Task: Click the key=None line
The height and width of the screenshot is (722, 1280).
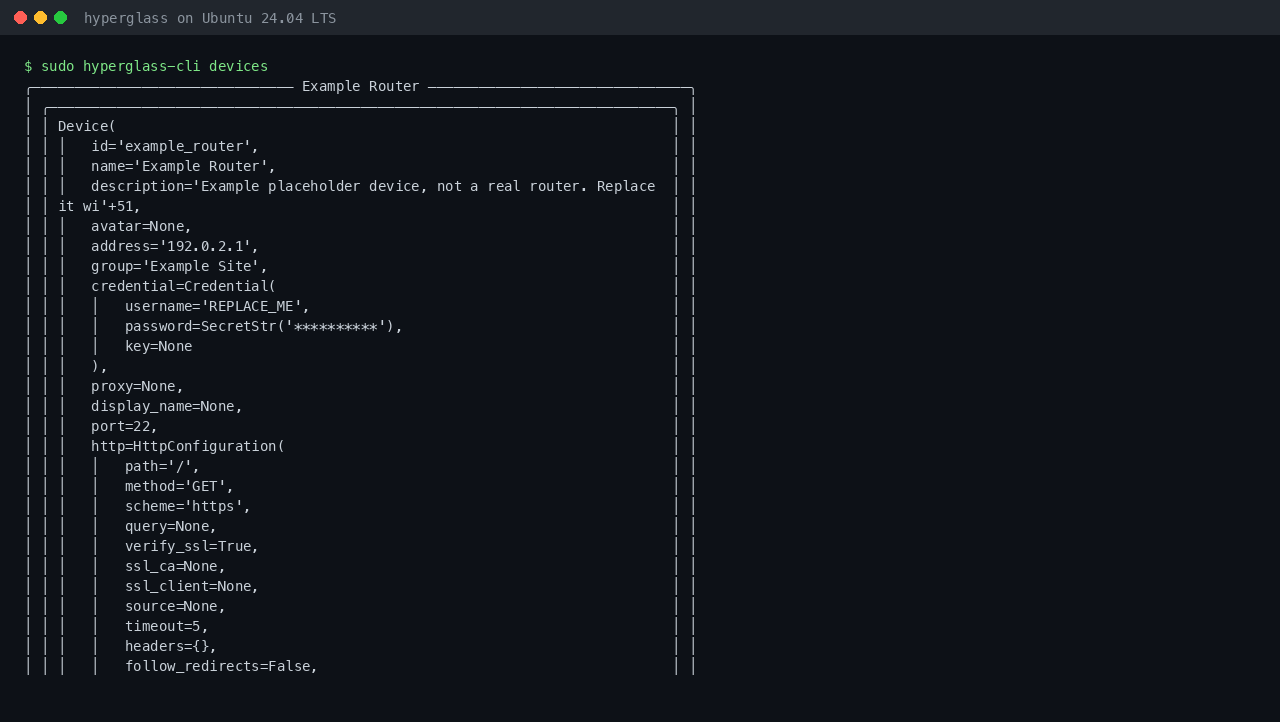Action: pyautogui.click(x=158, y=346)
